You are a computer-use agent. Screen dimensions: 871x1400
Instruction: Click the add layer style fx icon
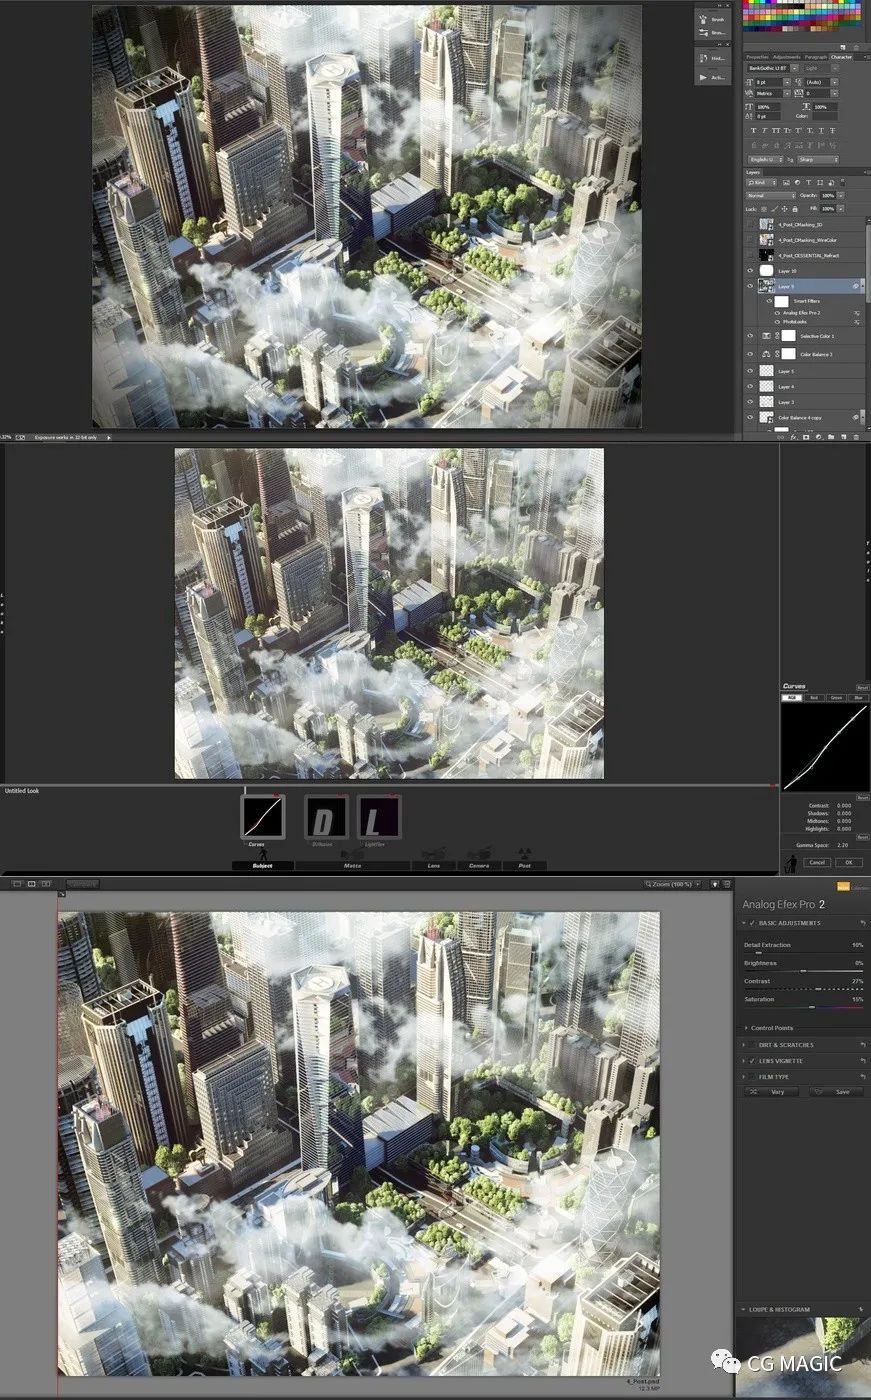click(793, 437)
